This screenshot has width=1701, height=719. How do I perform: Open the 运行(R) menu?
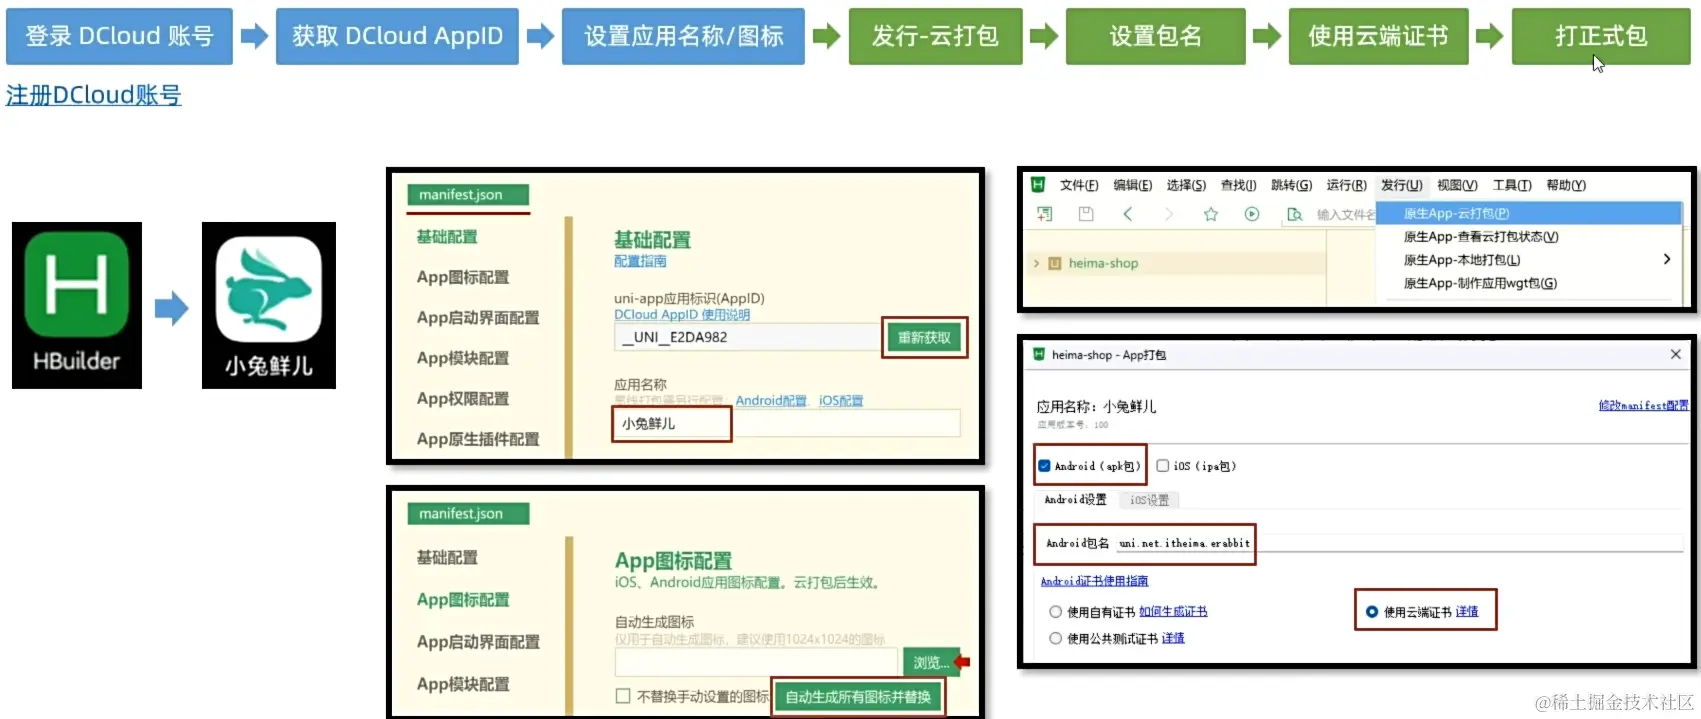click(1346, 185)
